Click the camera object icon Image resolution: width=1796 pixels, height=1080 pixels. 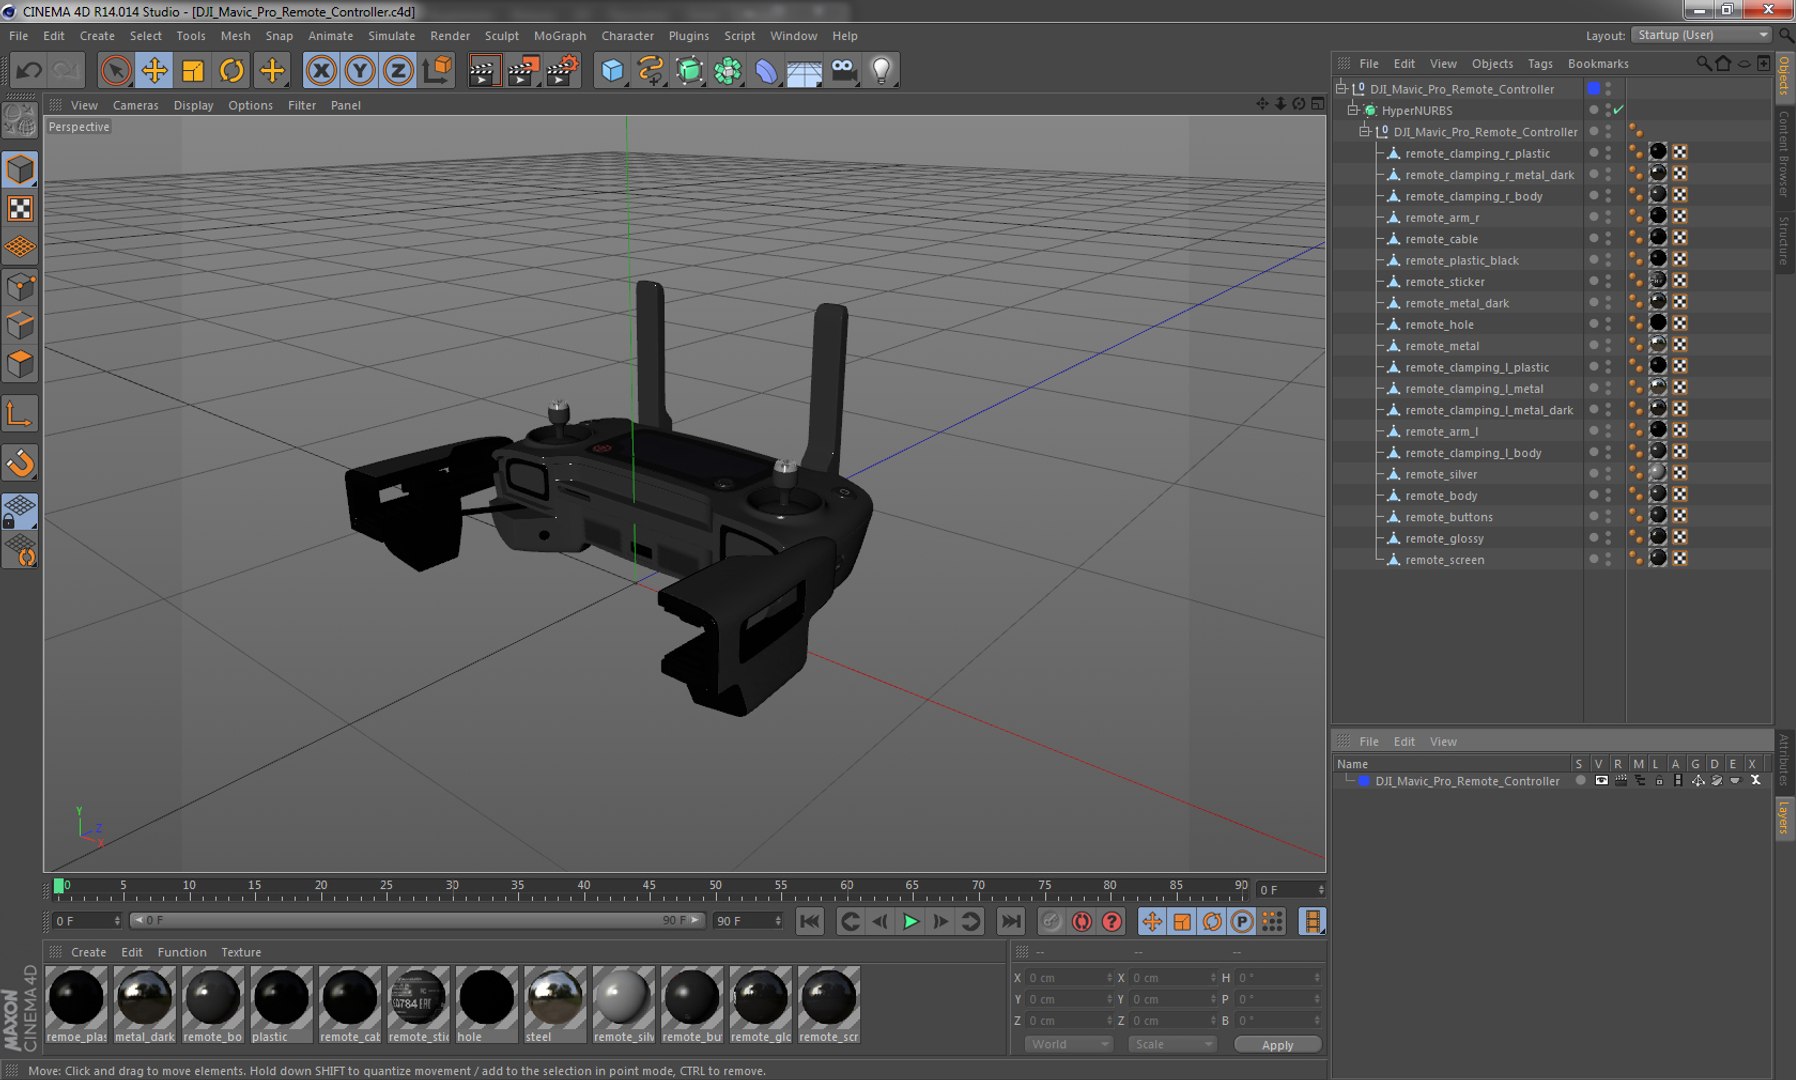click(x=844, y=70)
